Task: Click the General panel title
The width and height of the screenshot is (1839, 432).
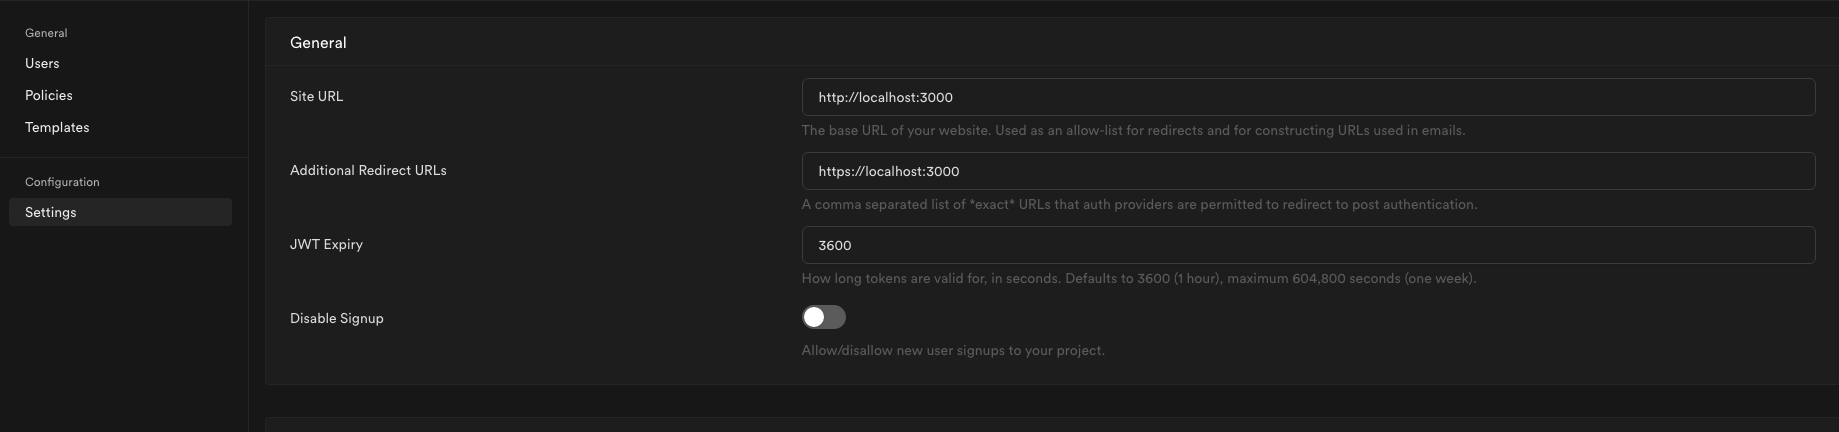Action: click(318, 43)
